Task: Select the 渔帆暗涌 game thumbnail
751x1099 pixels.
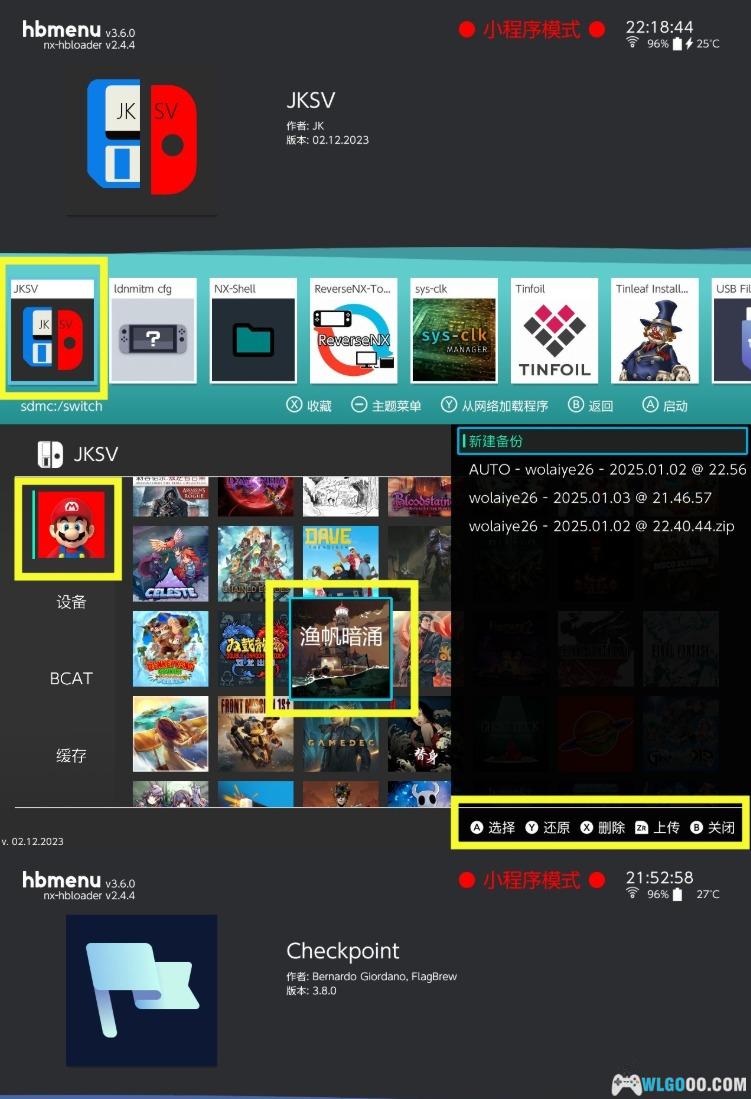Action: click(341, 648)
